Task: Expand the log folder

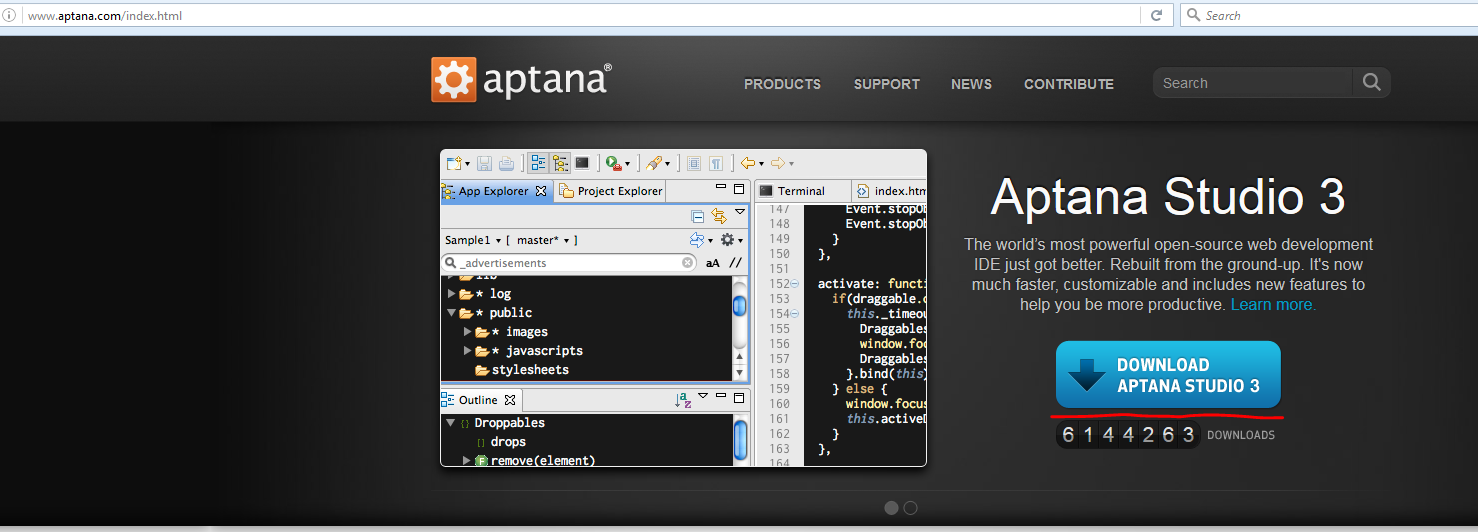Action: (x=452, y=294)
